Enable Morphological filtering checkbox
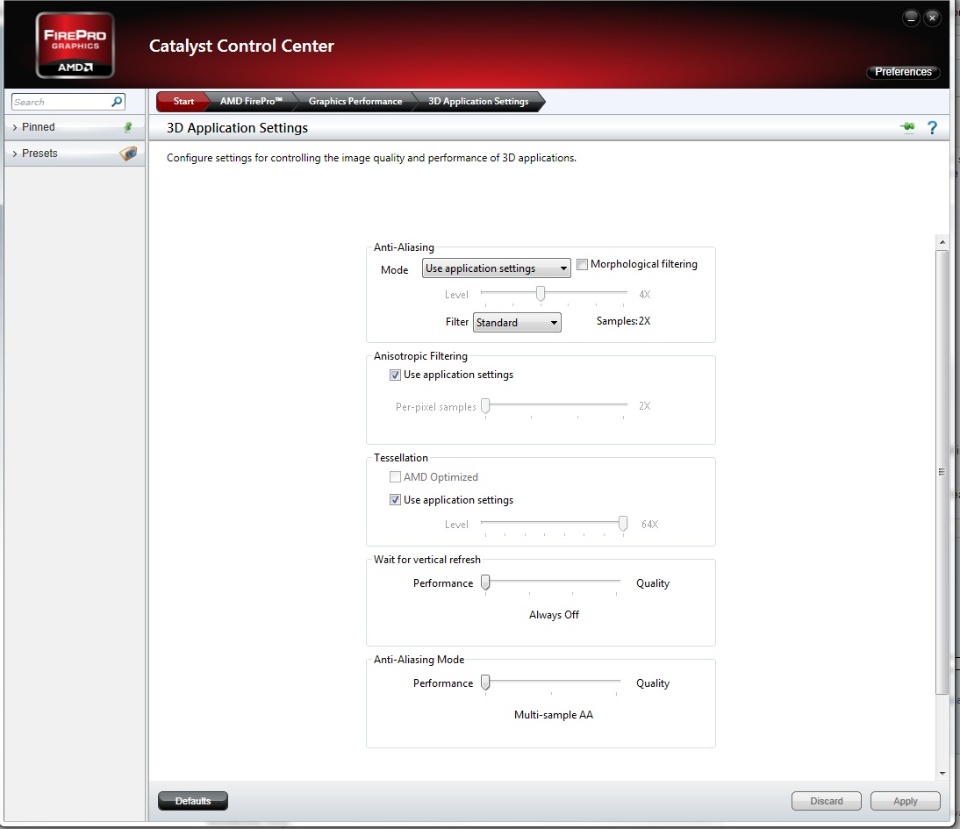 [582, 264]
